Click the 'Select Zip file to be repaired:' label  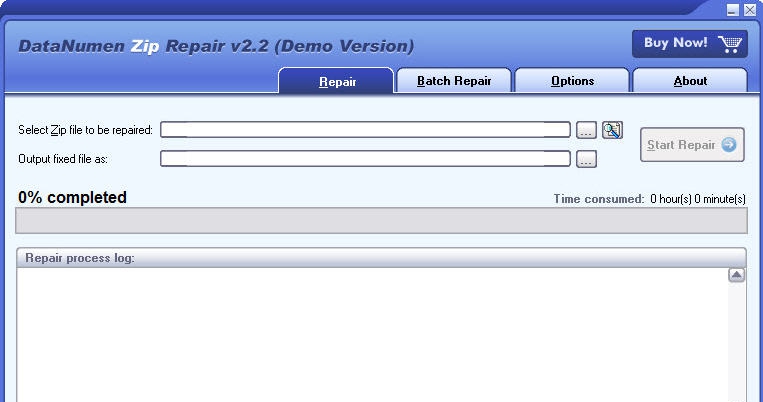[x=85, y=130]
